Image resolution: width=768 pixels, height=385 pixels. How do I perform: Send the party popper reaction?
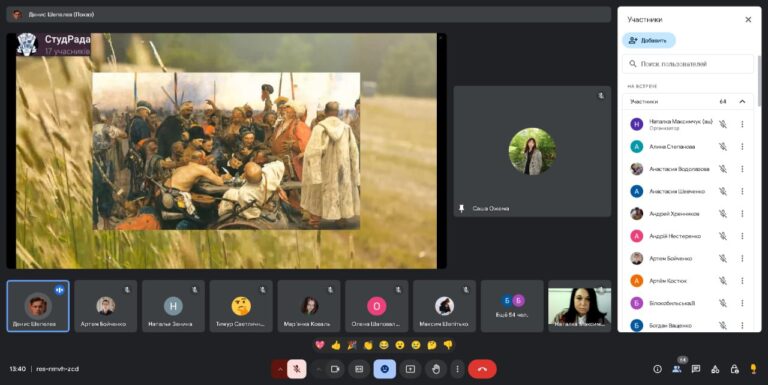pos(352,345)
